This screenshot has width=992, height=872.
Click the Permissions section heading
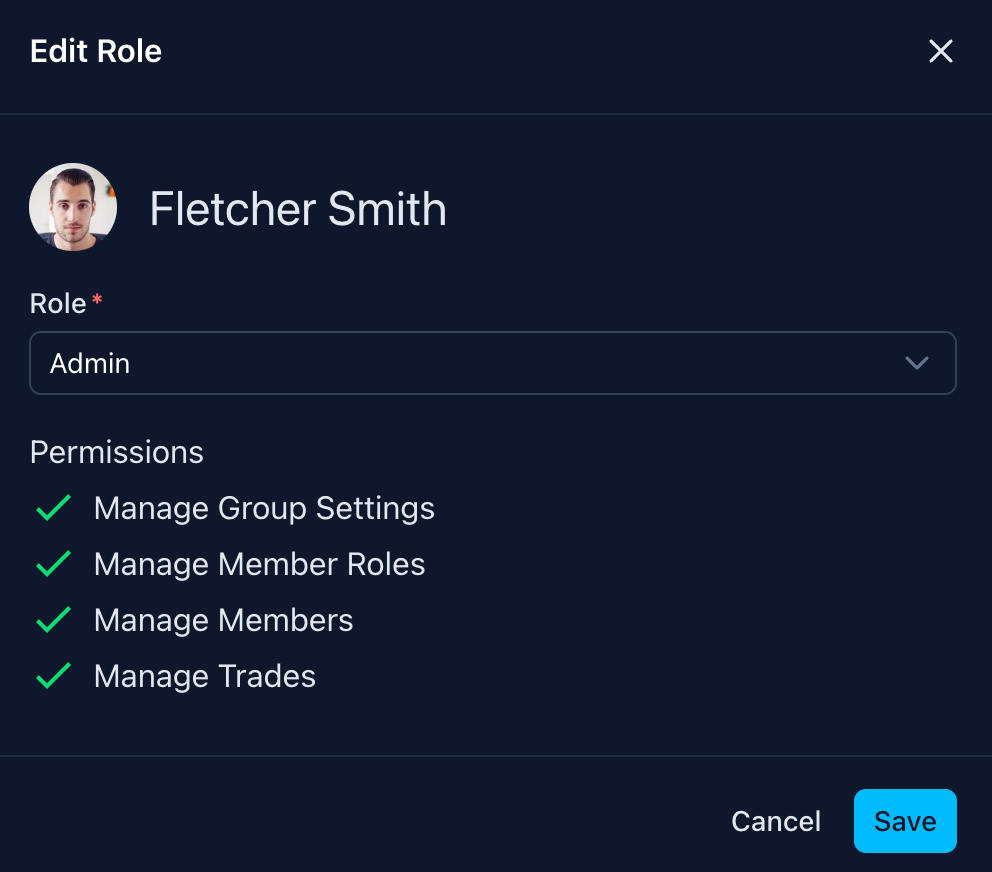coord(117,453)
